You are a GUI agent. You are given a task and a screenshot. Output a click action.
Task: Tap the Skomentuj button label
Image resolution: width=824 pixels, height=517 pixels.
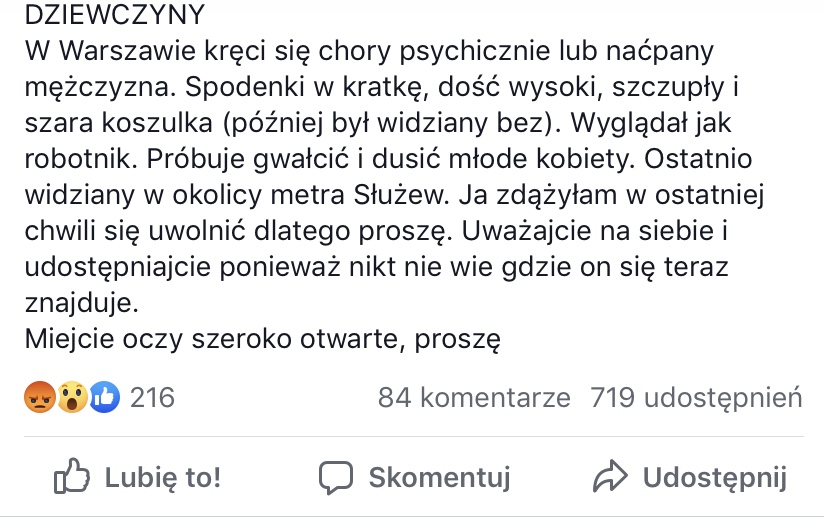439,477
